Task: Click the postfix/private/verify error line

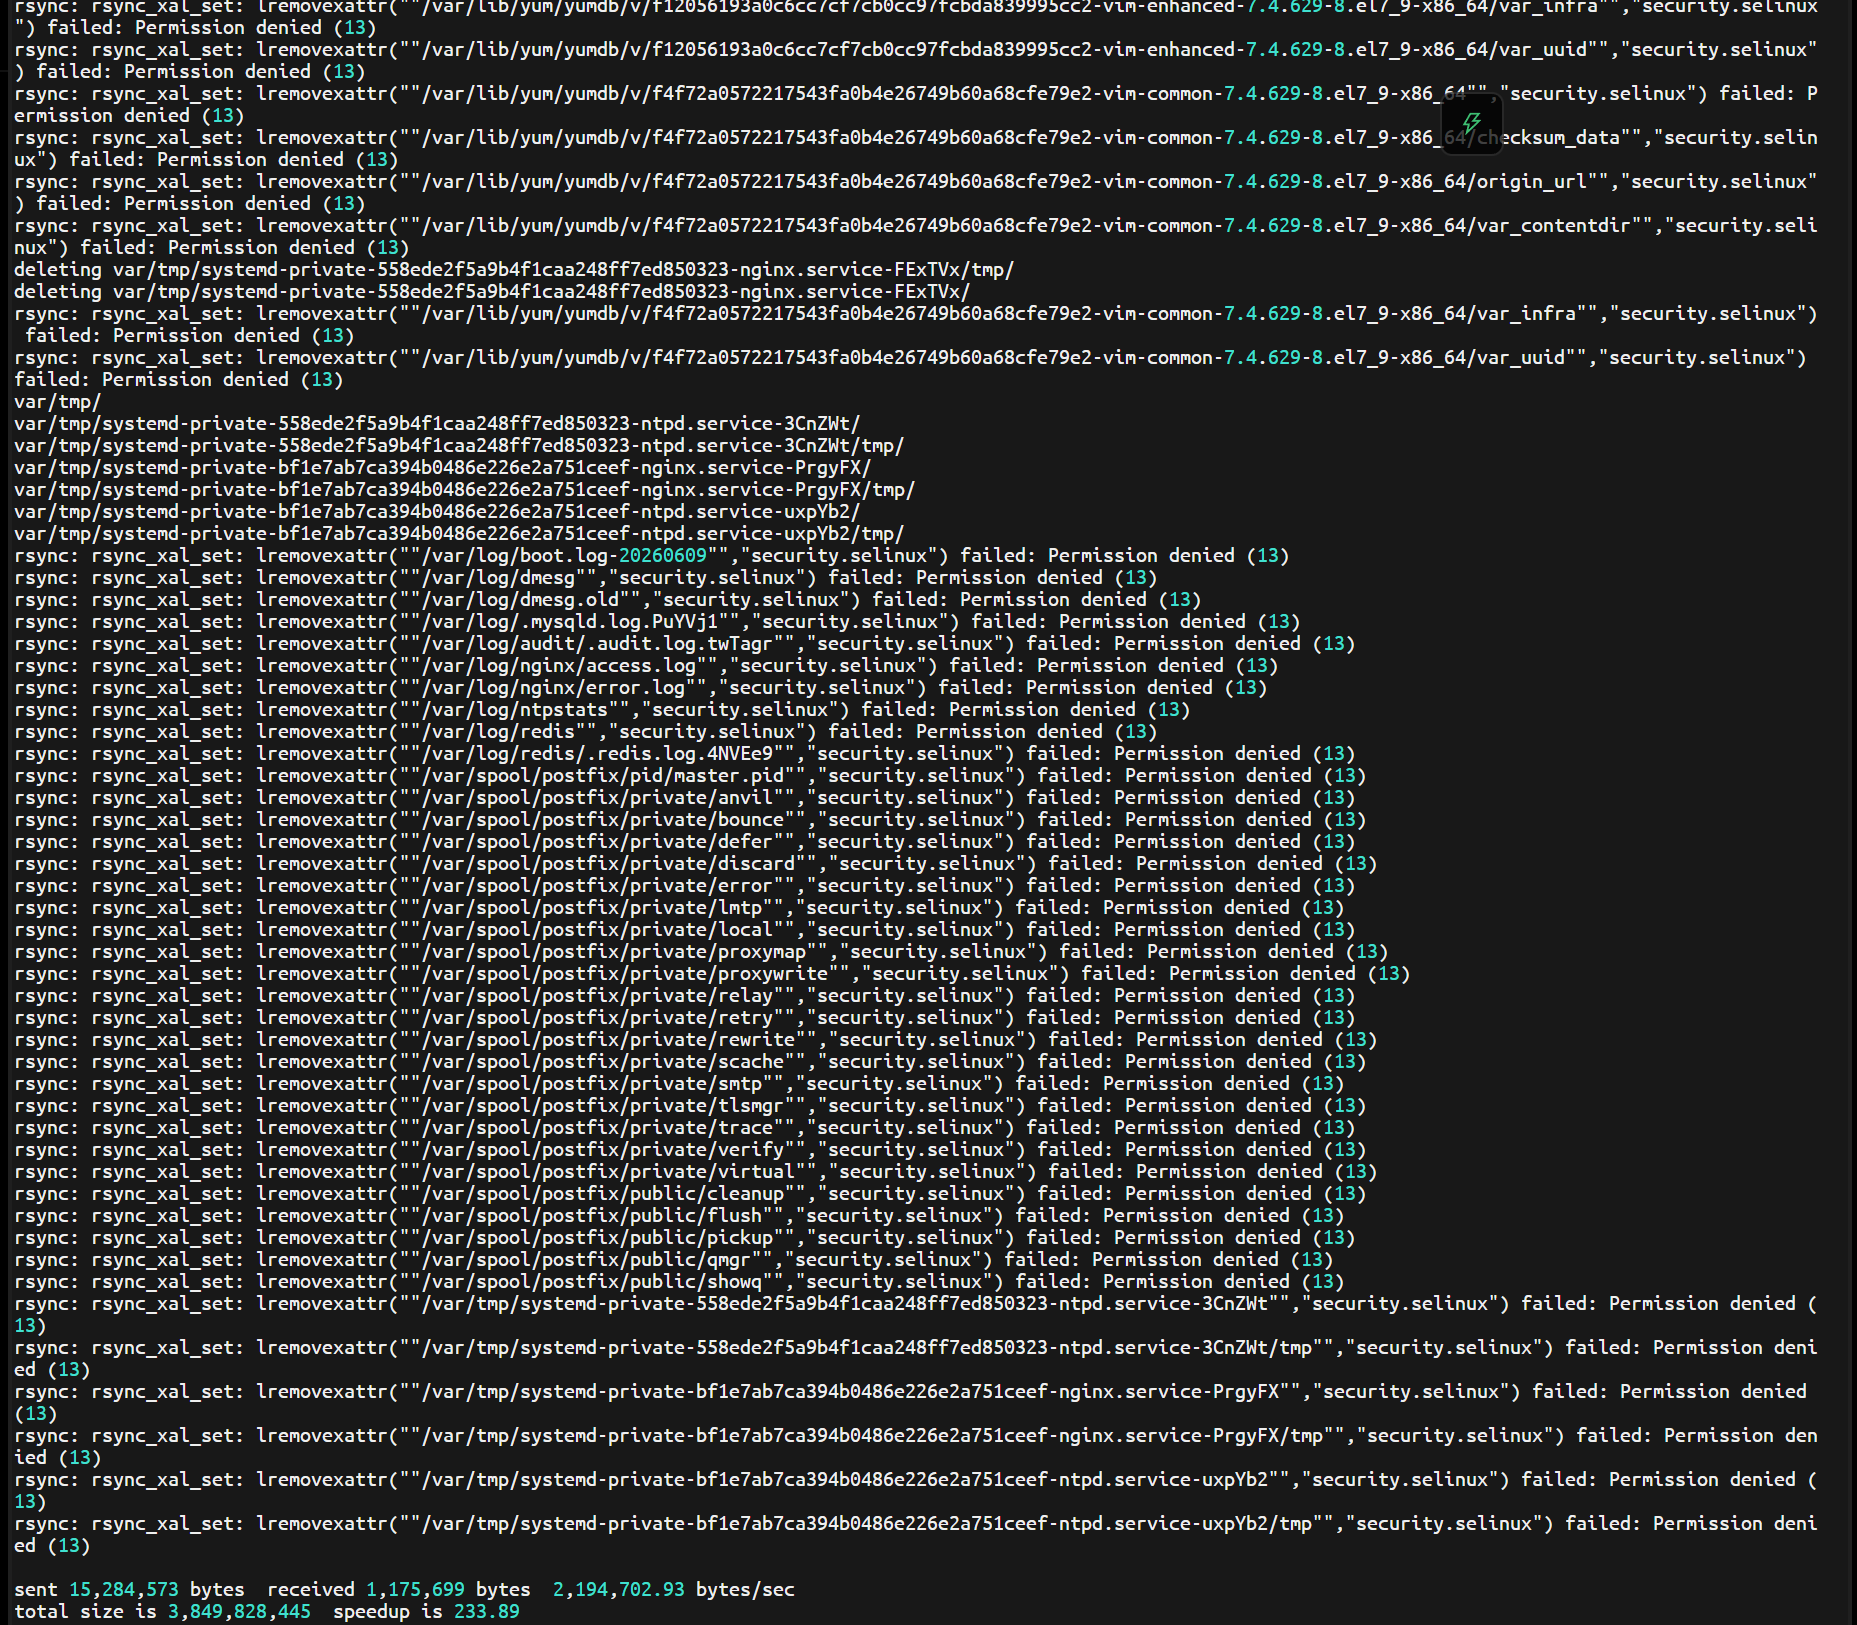Action: pos(690,1150)
